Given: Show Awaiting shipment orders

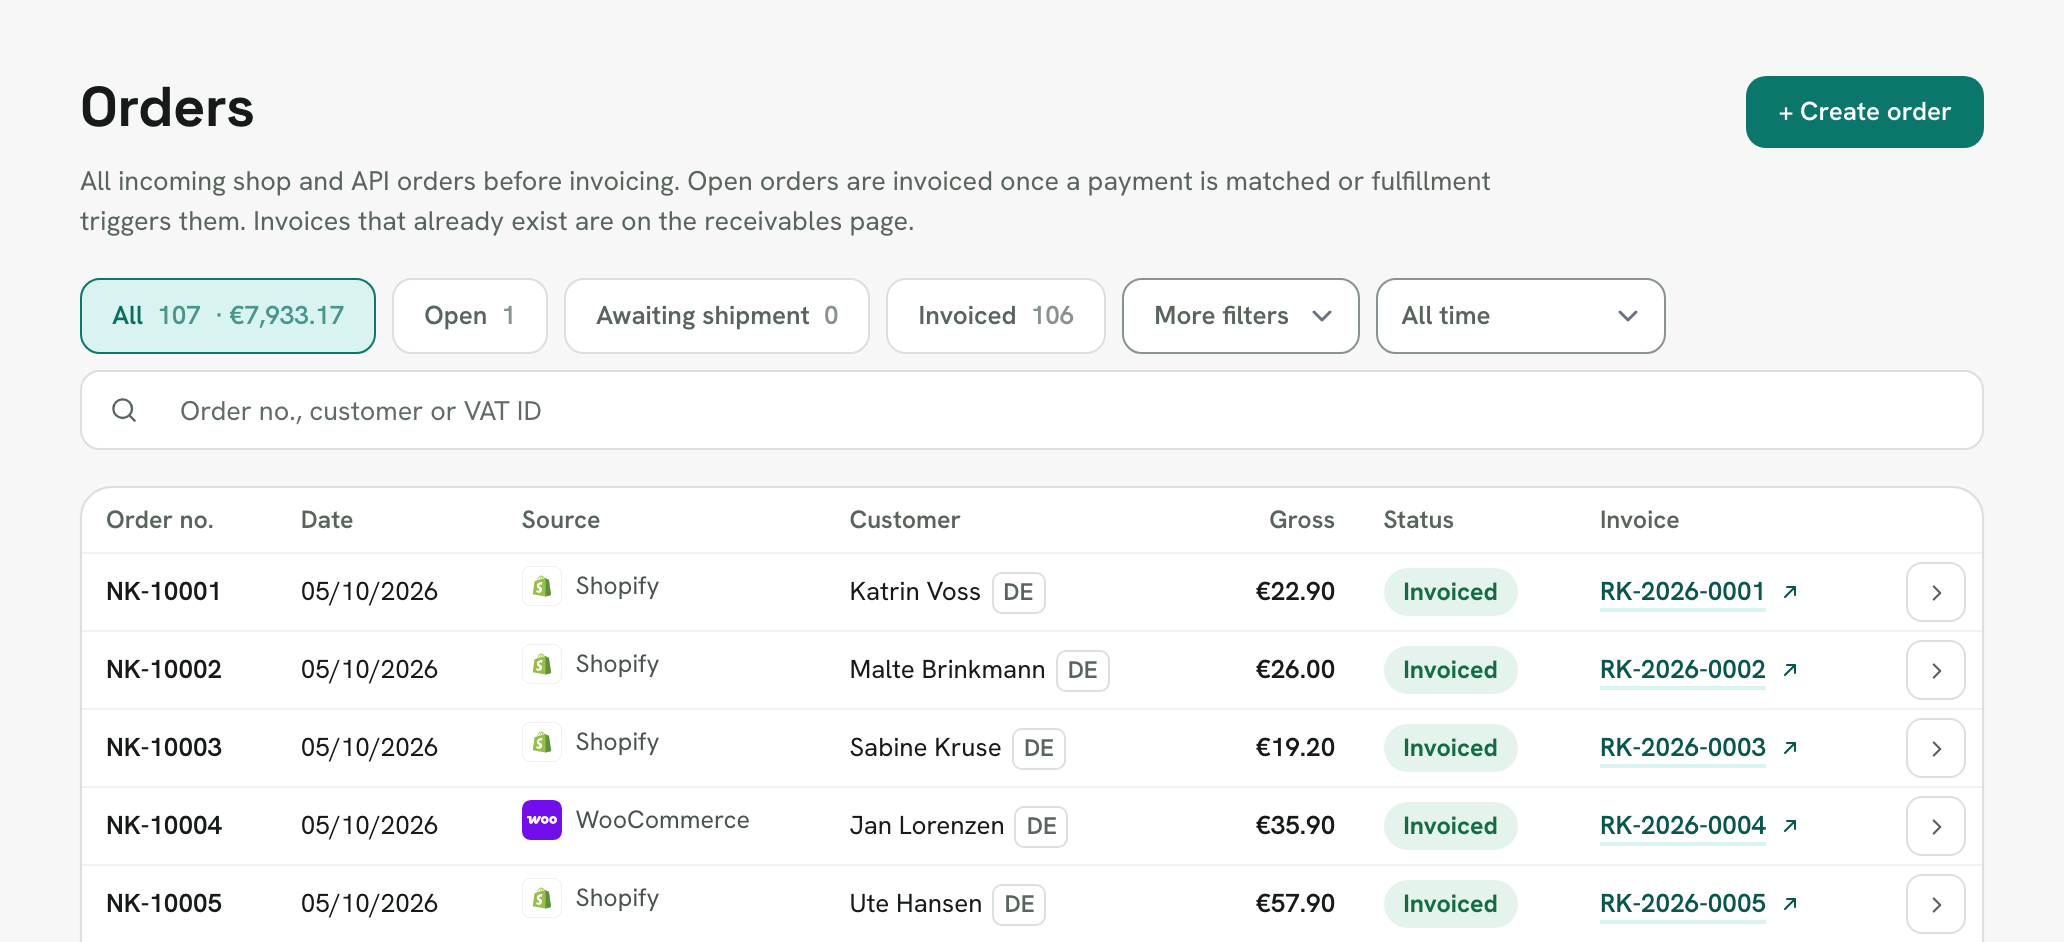Looking at the screenshot, I should point(717,316).
